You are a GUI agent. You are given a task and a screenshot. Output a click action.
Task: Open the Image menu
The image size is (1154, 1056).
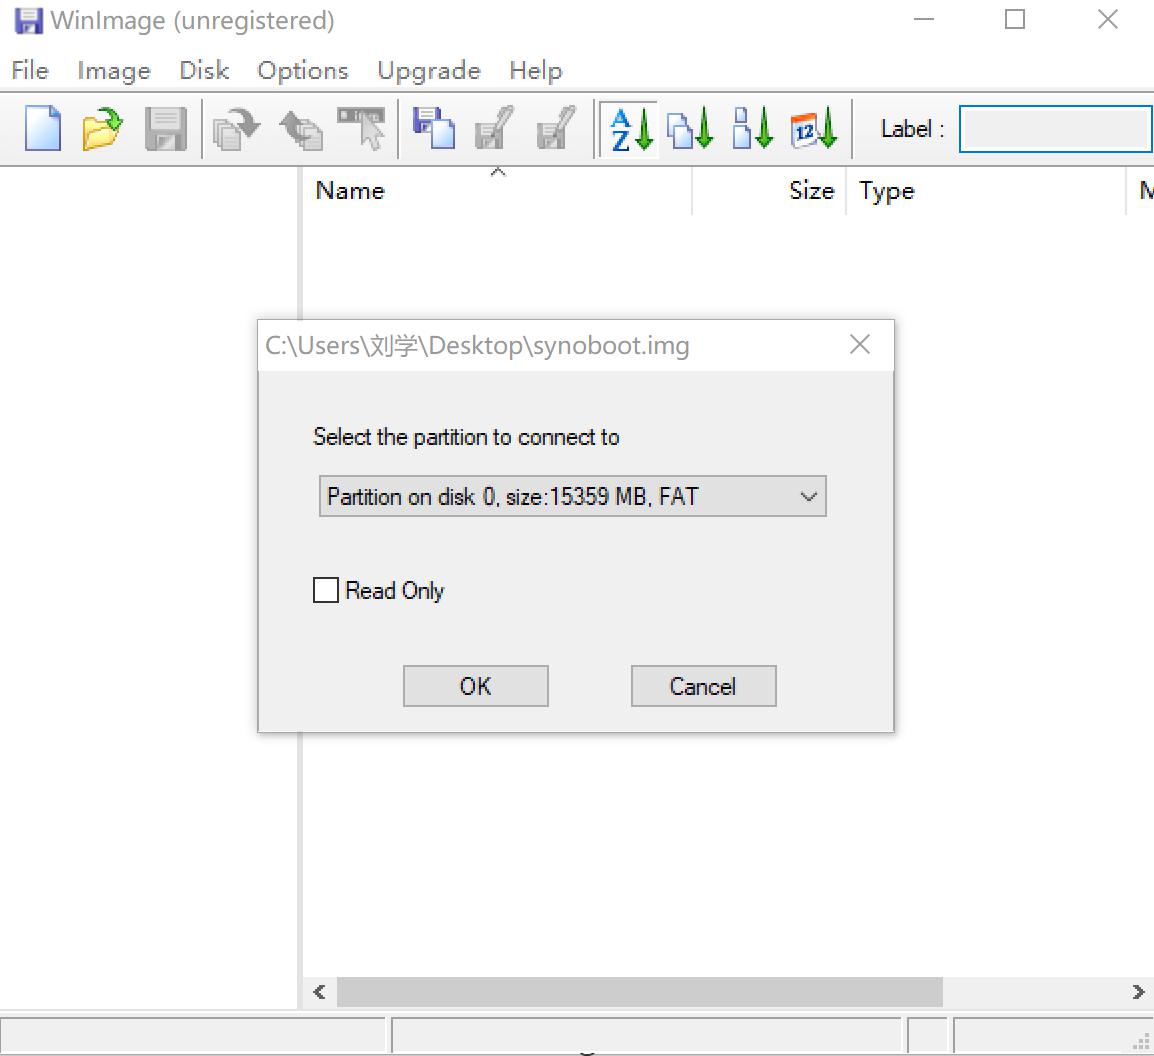click(114, 71)
